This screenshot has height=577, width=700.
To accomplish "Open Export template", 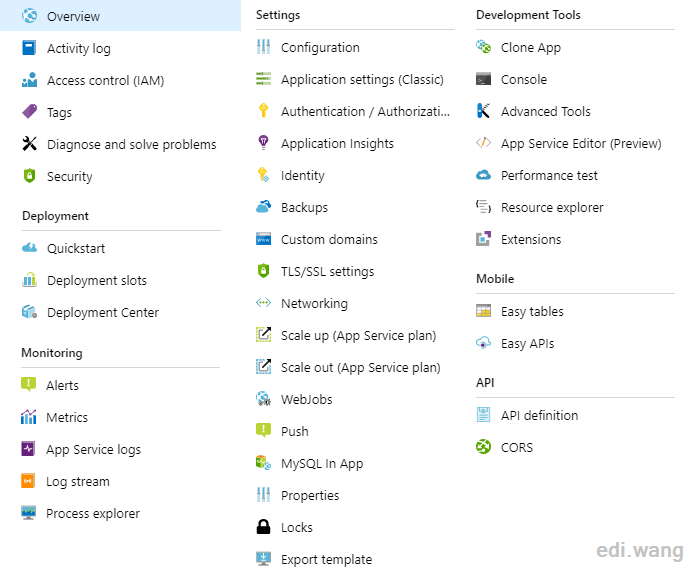I will (326, 559).
